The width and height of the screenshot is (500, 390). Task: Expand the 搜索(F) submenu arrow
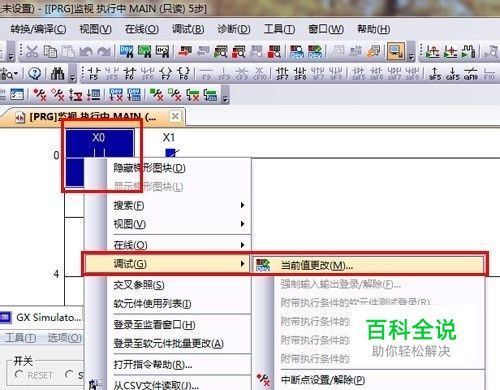(243, 205)
